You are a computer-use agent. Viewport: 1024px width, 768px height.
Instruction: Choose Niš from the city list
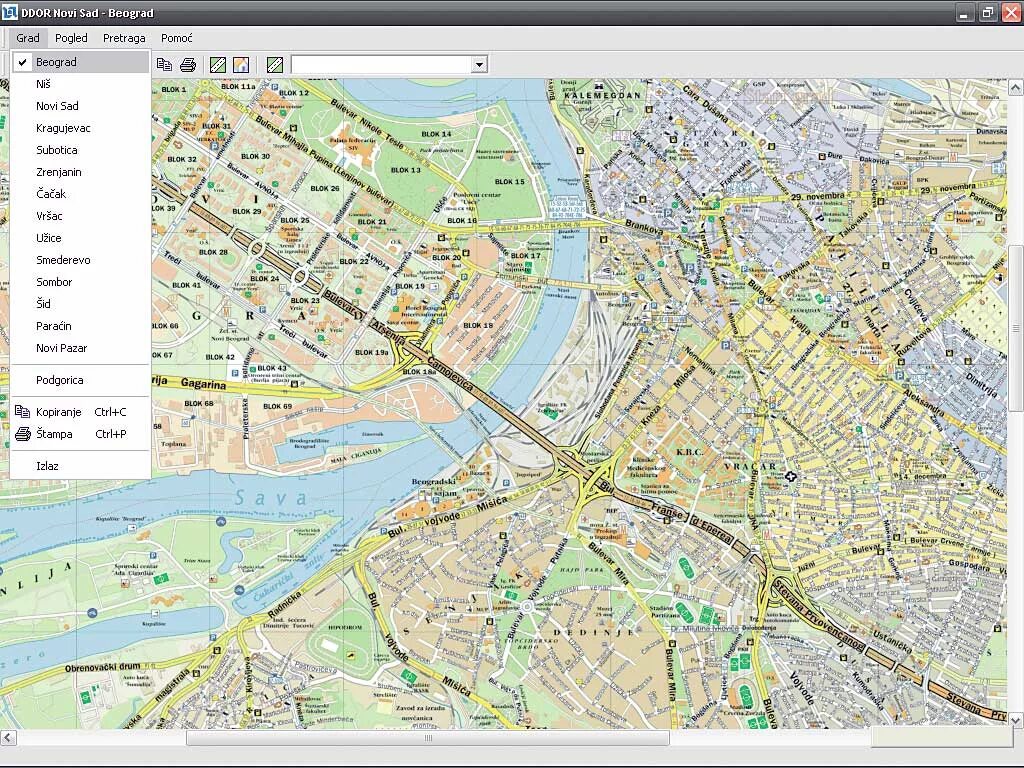80,84
